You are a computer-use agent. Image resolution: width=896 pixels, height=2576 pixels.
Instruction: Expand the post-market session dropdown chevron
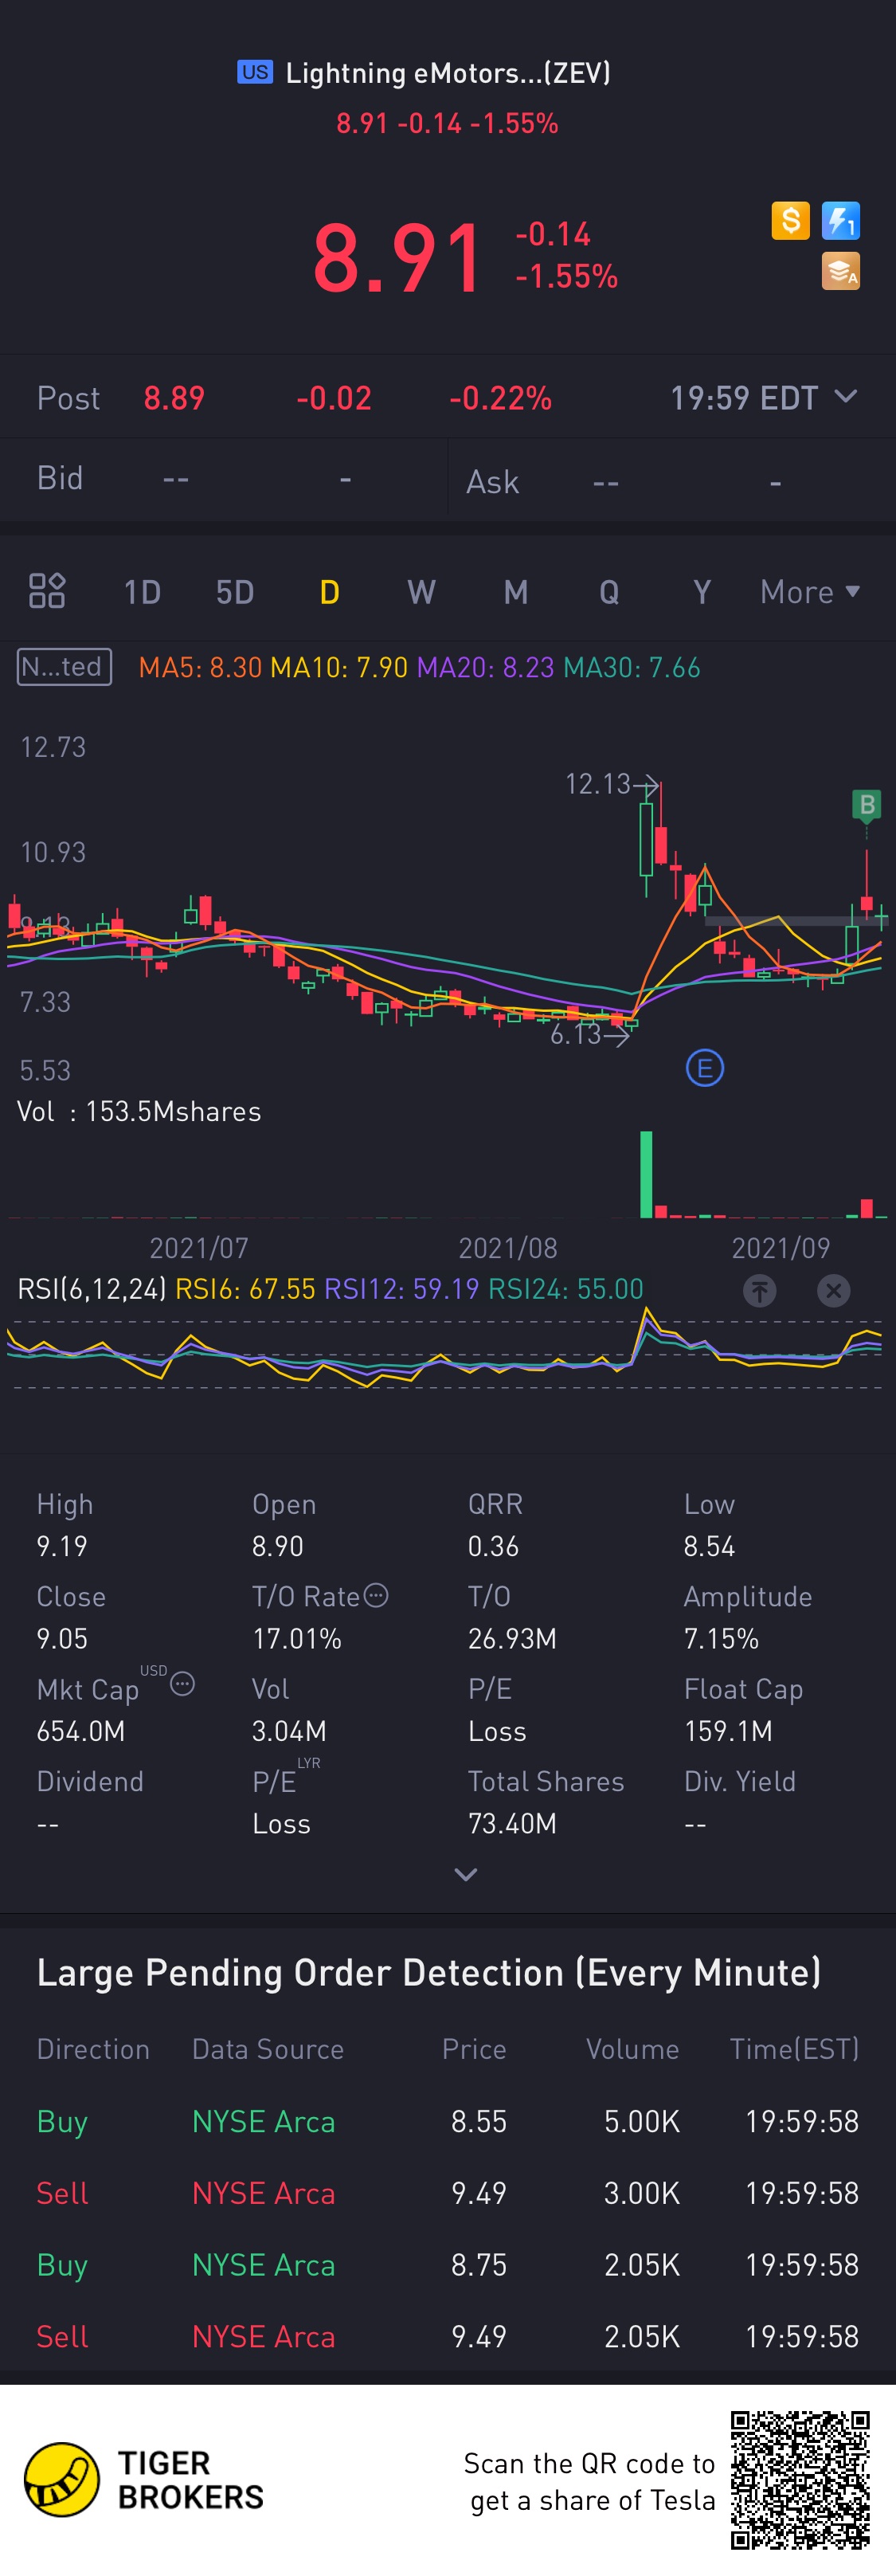coord(846,397)
